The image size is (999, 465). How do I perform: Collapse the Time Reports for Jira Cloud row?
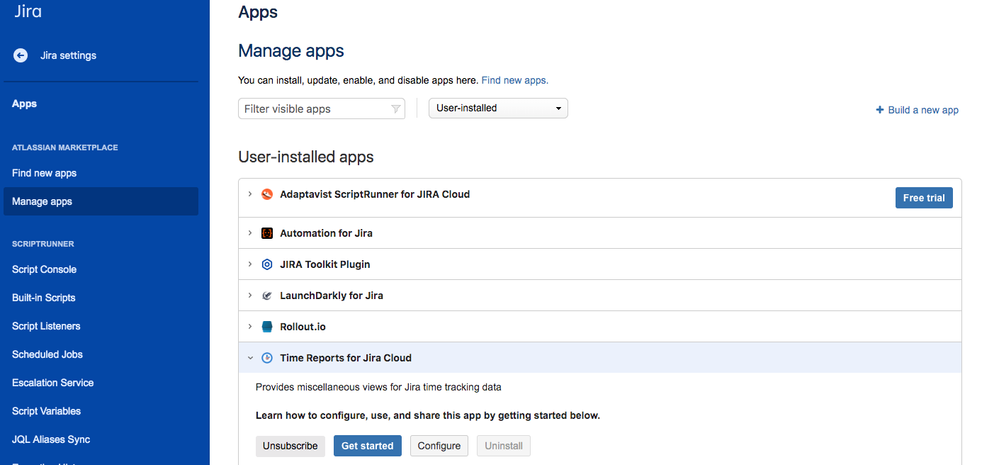point(250,358)
